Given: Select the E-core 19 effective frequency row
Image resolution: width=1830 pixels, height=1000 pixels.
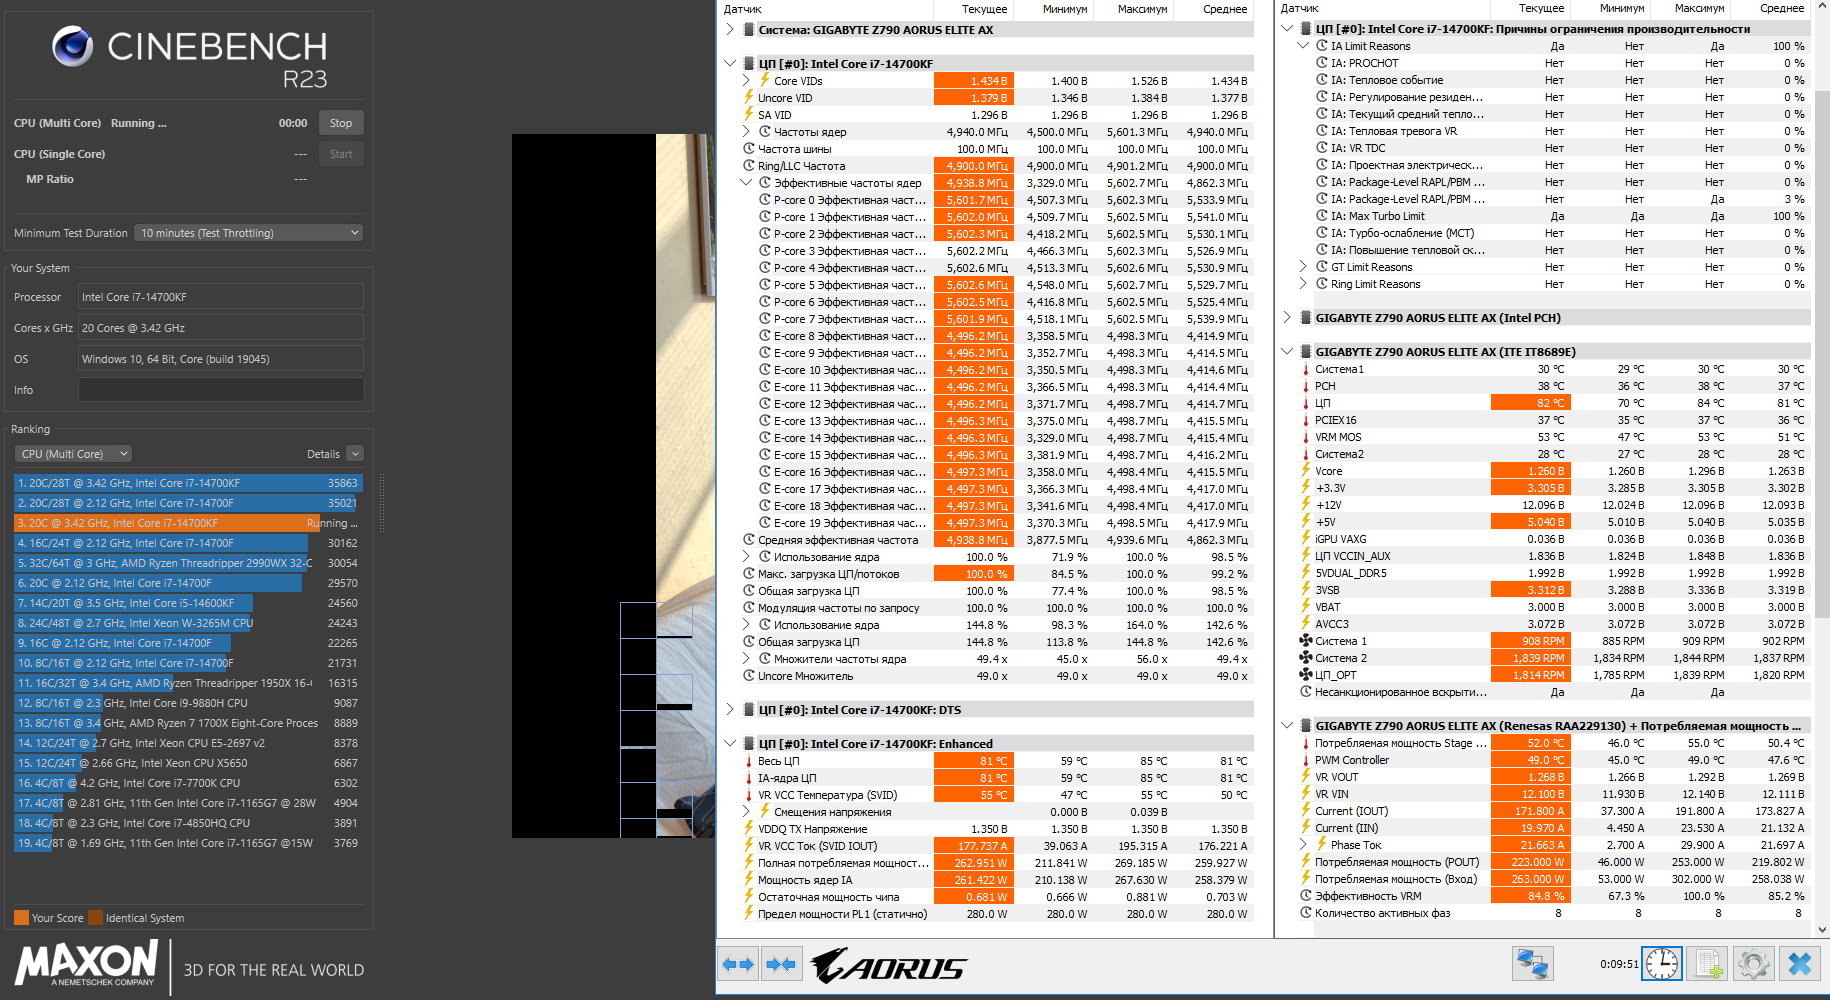Looking at the screenshot, I should (x=996, y=523).
